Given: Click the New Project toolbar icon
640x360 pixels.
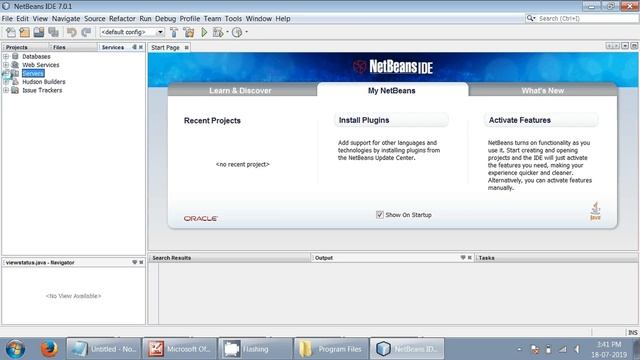Looking at the screenshot, I should [24, 32].
